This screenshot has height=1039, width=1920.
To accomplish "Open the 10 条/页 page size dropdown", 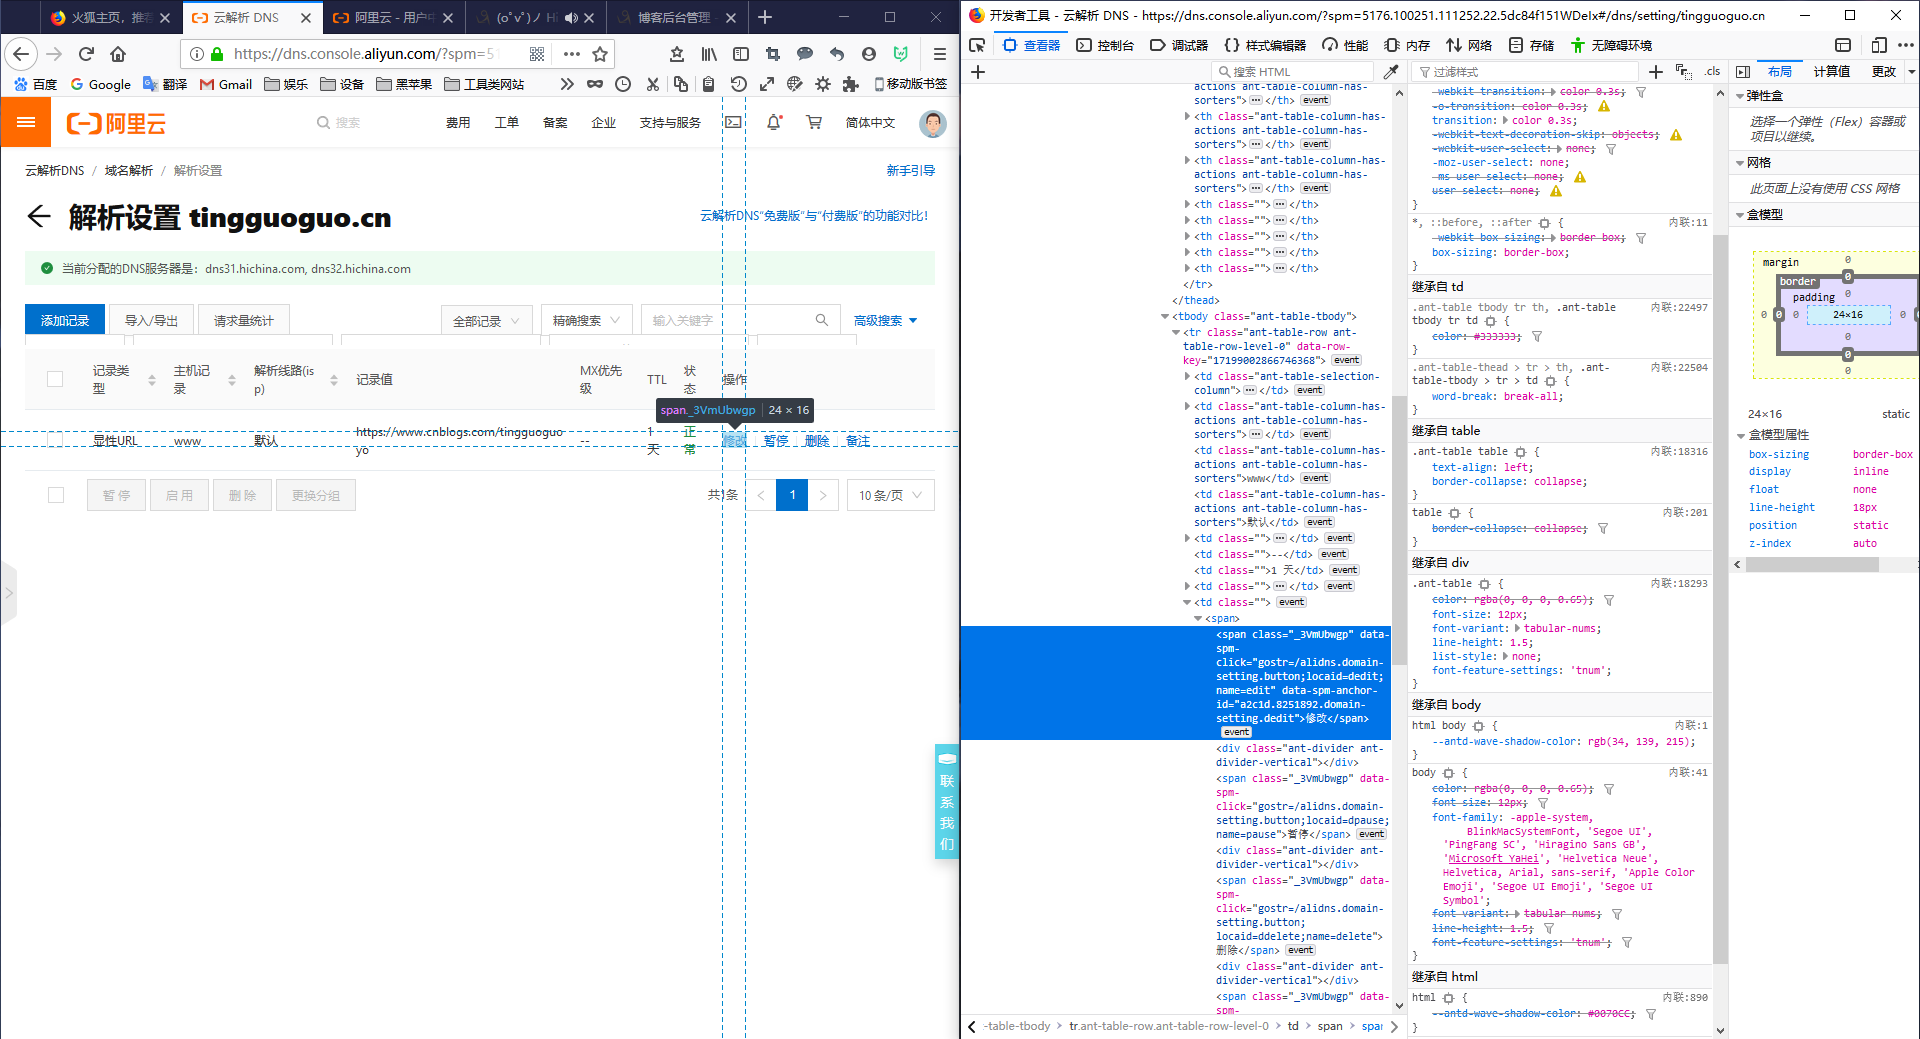I will (x=891, y=495).
